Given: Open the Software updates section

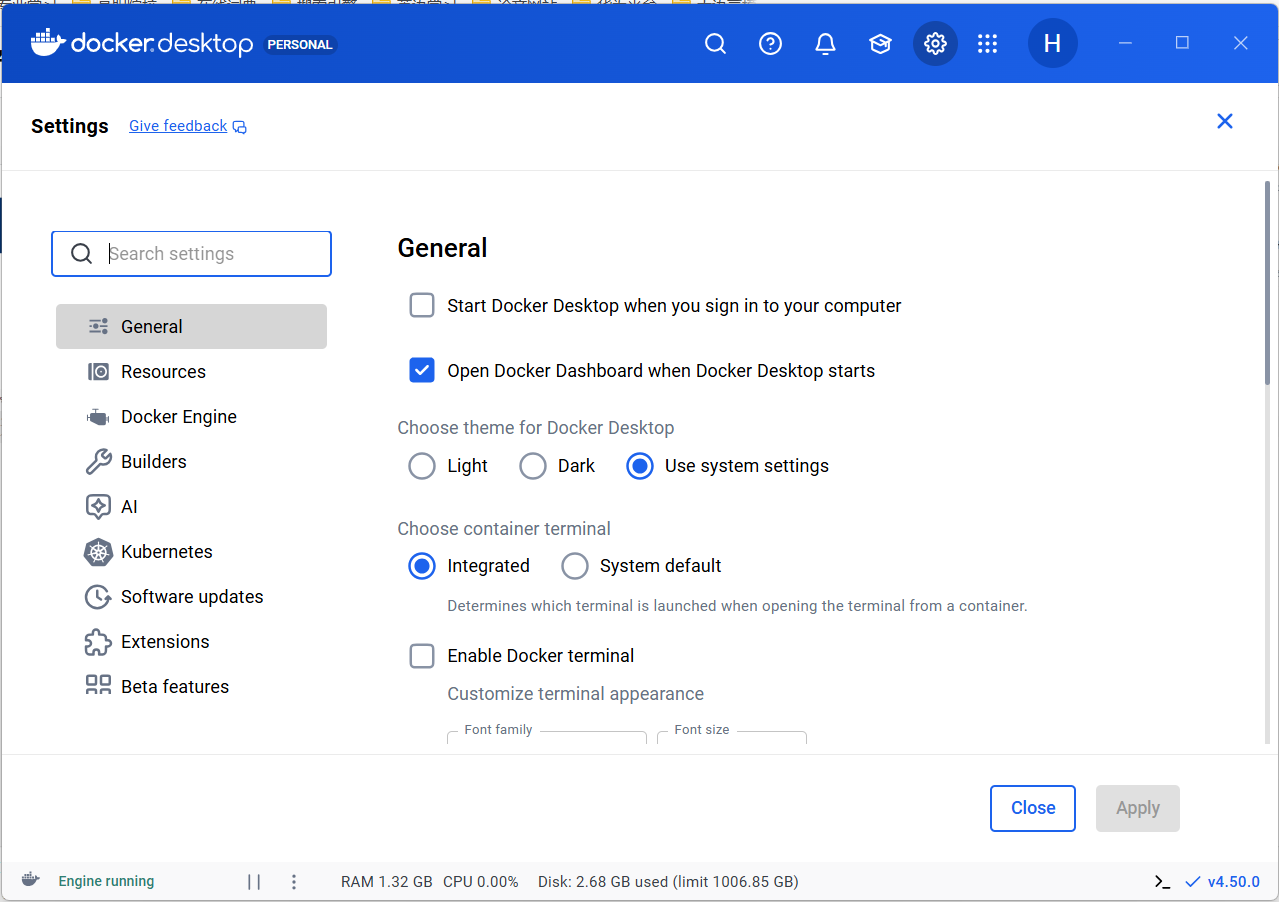Looking at the screenshot, I should click(192, 596).
